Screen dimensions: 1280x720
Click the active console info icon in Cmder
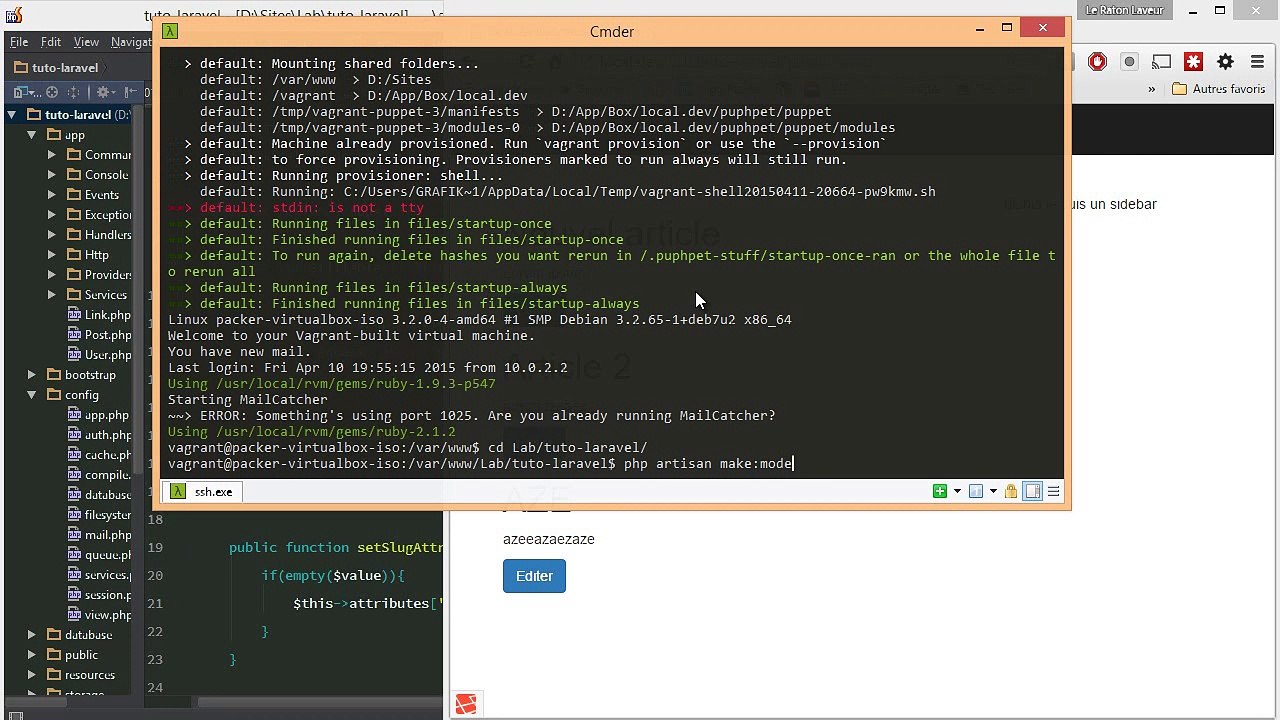pos(976,491)
